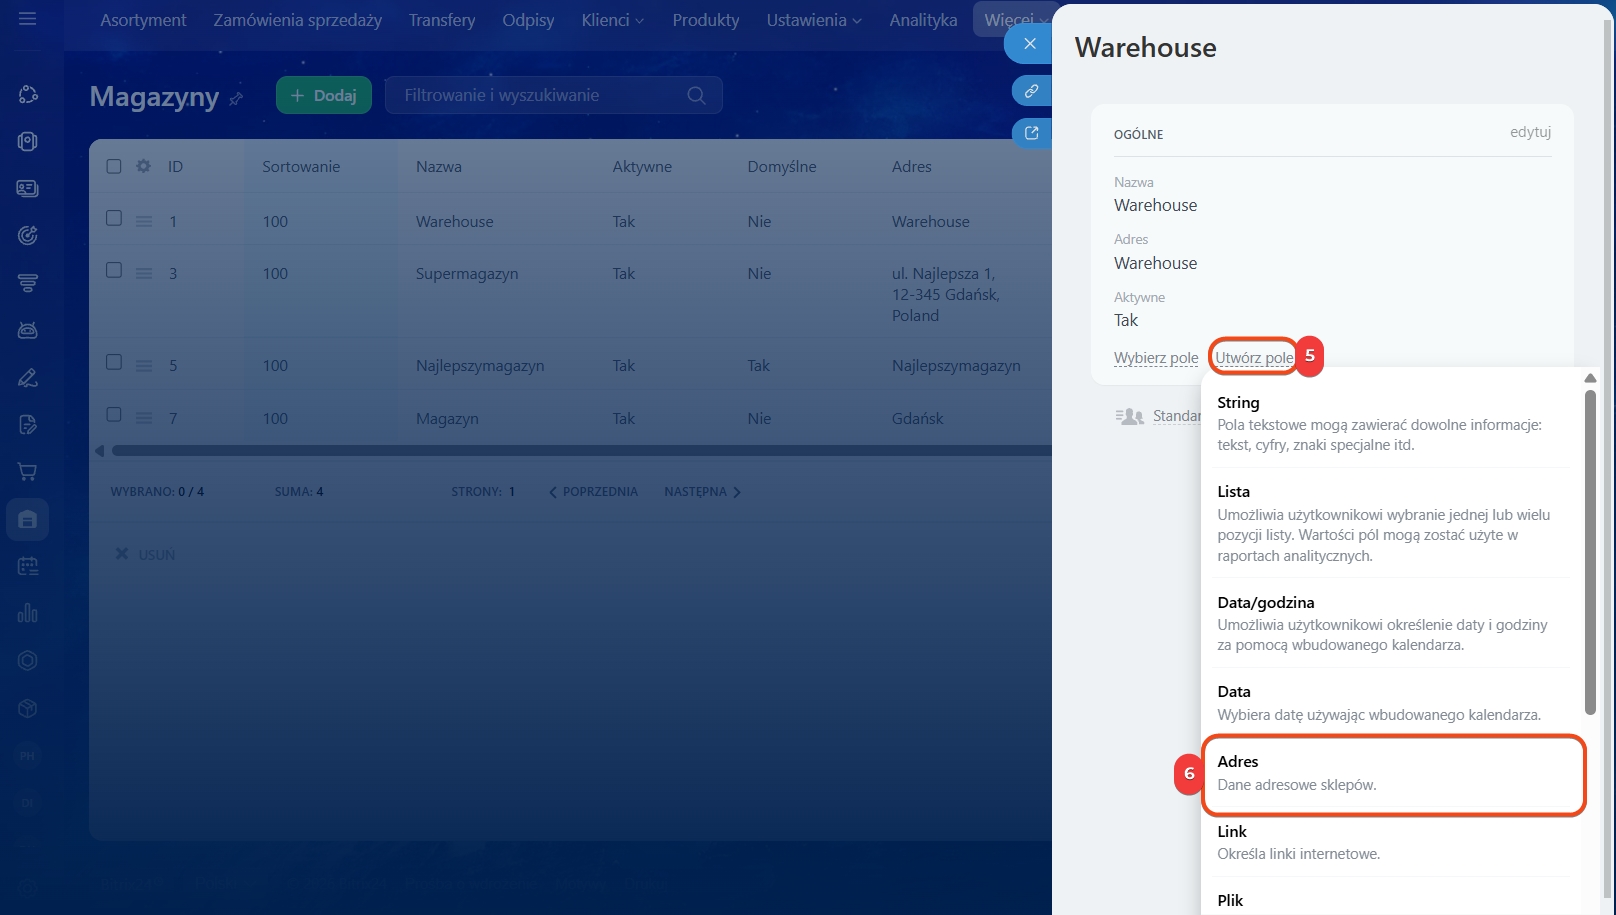Expand the Klienci dropdown menu
This screenshot has height=915, width=1616.
pos(612,20)
